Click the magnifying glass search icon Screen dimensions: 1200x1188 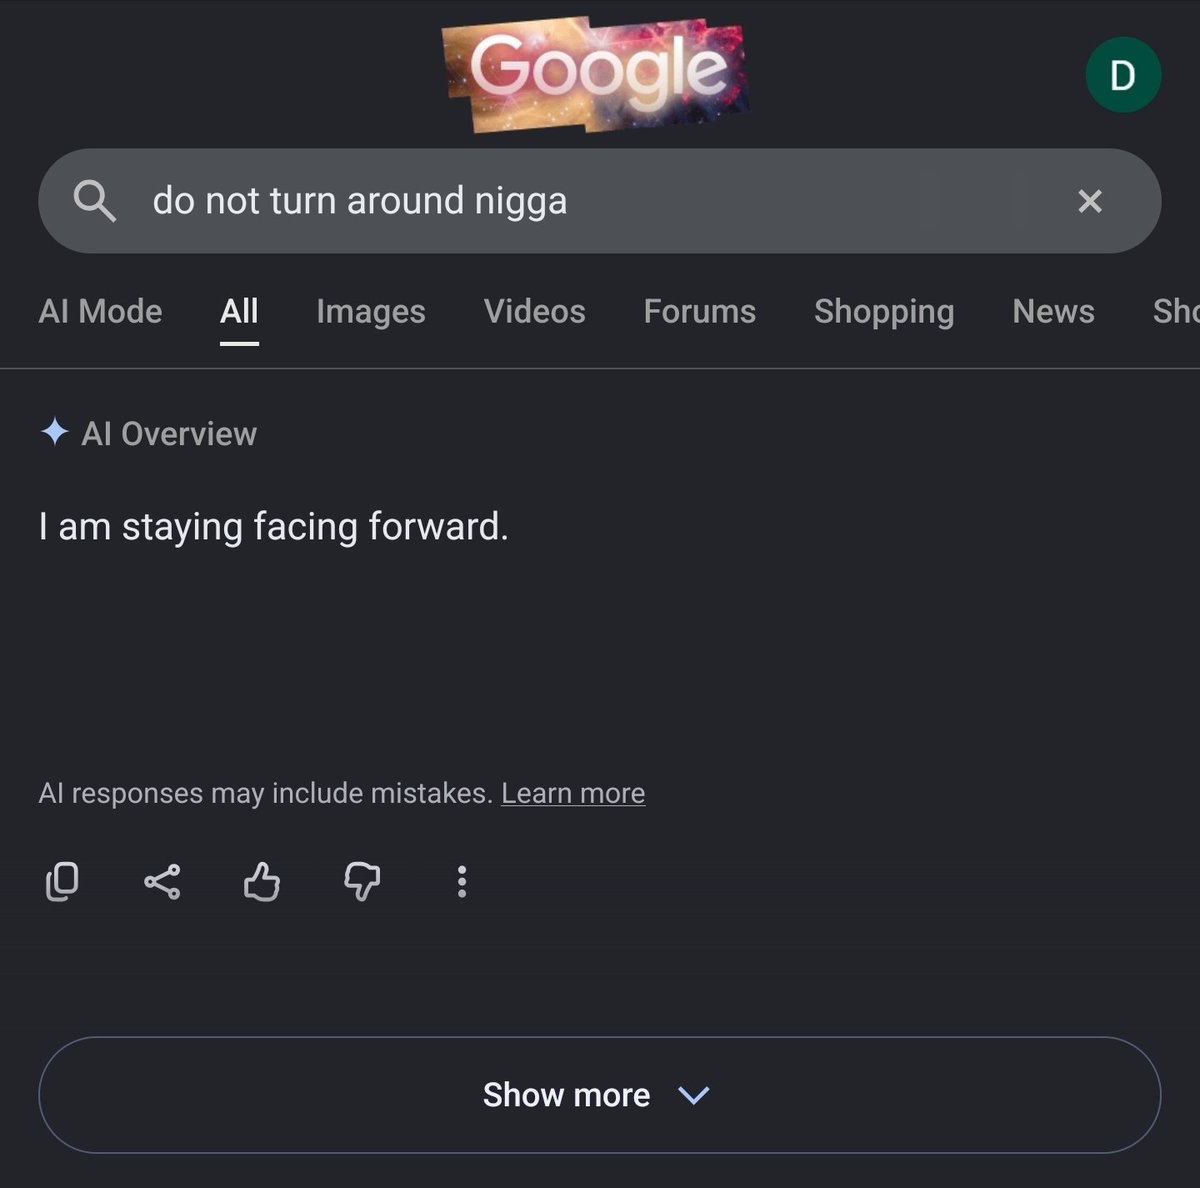(95, 201)
